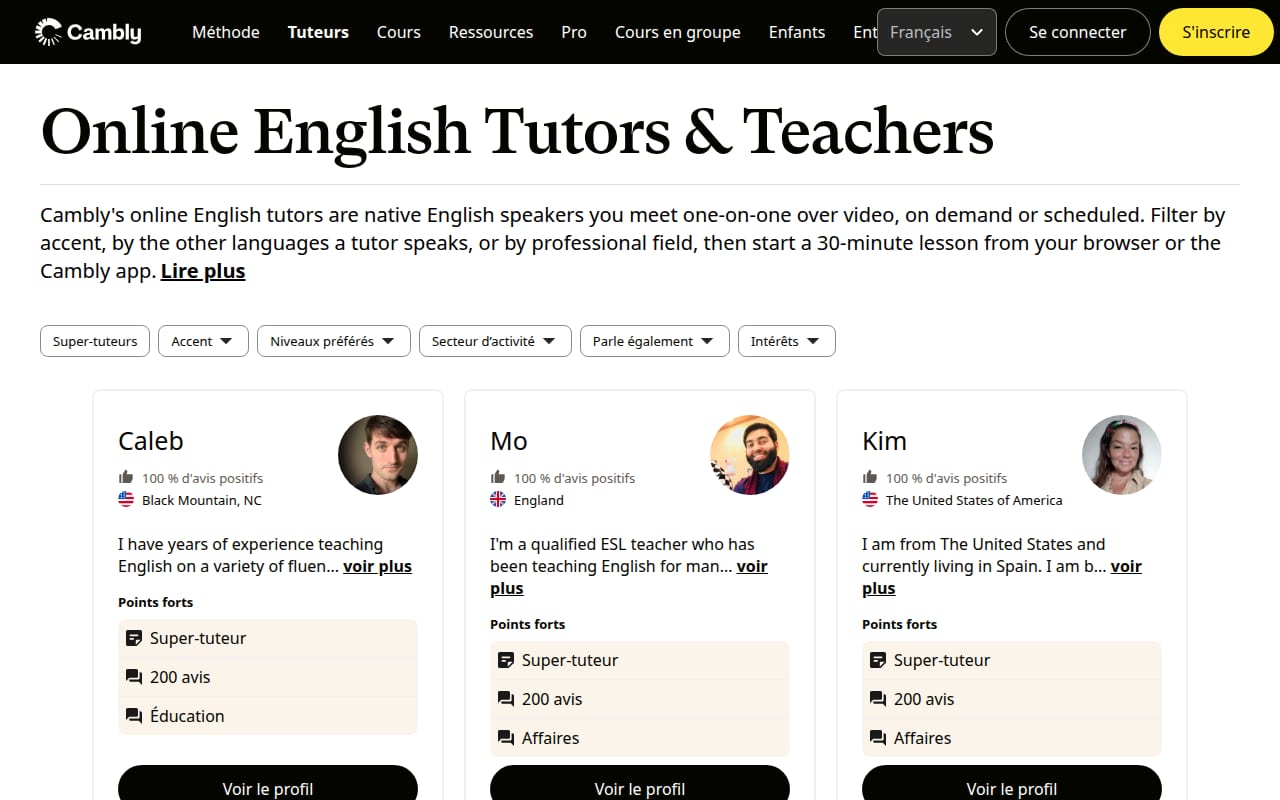Click the 200 avis chat icon in Mo's card

click(x=506, y=699)
